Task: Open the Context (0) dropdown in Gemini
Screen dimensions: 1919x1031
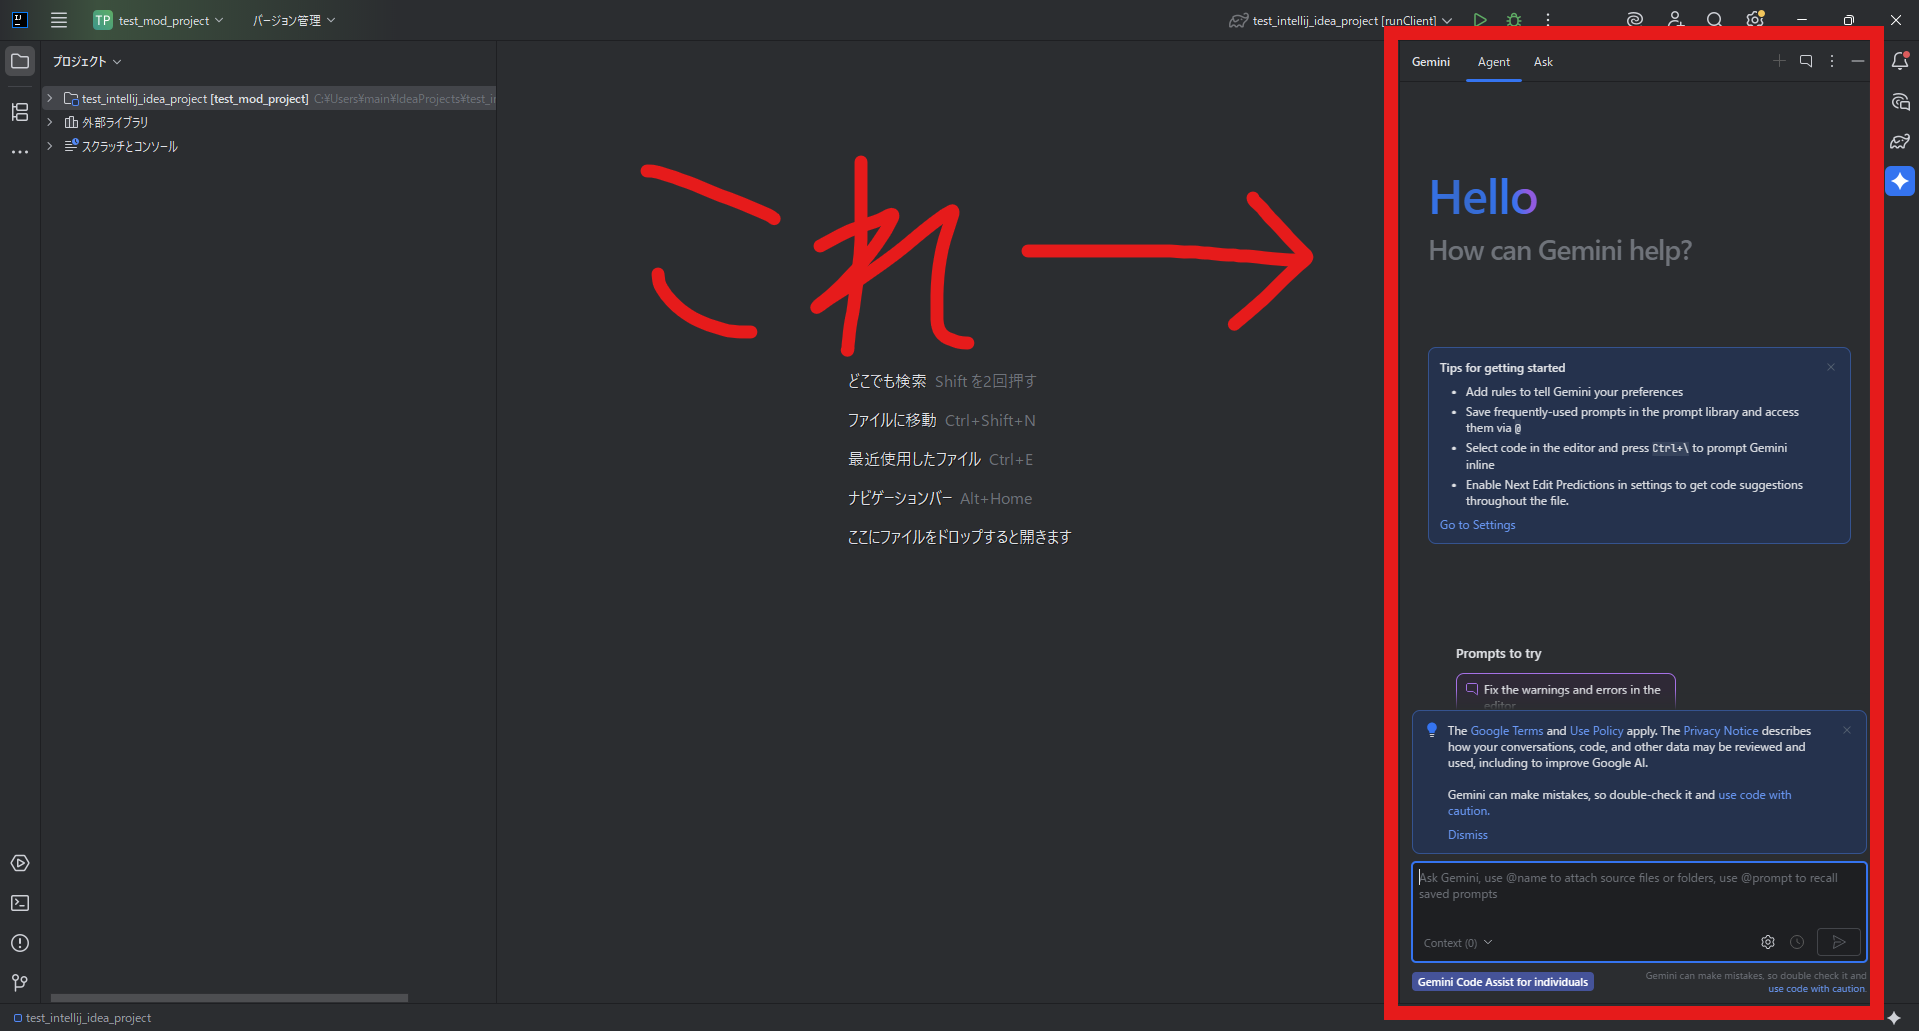Action: 1456,942
